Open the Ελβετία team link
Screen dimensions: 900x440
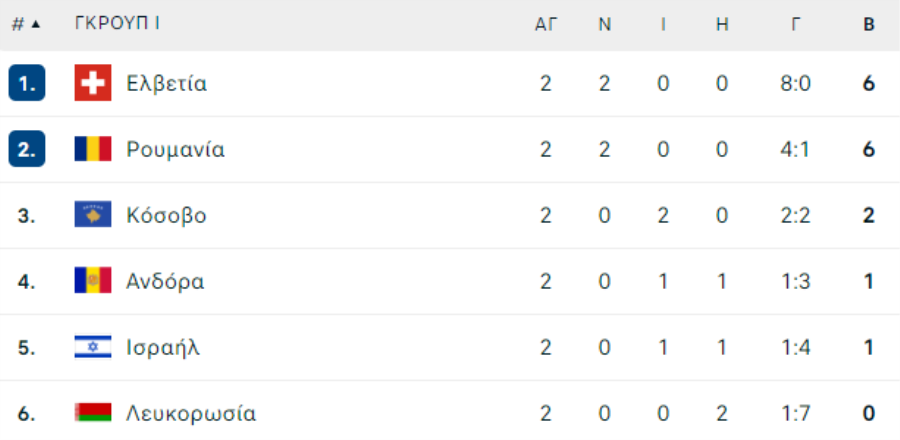[166, 84]
